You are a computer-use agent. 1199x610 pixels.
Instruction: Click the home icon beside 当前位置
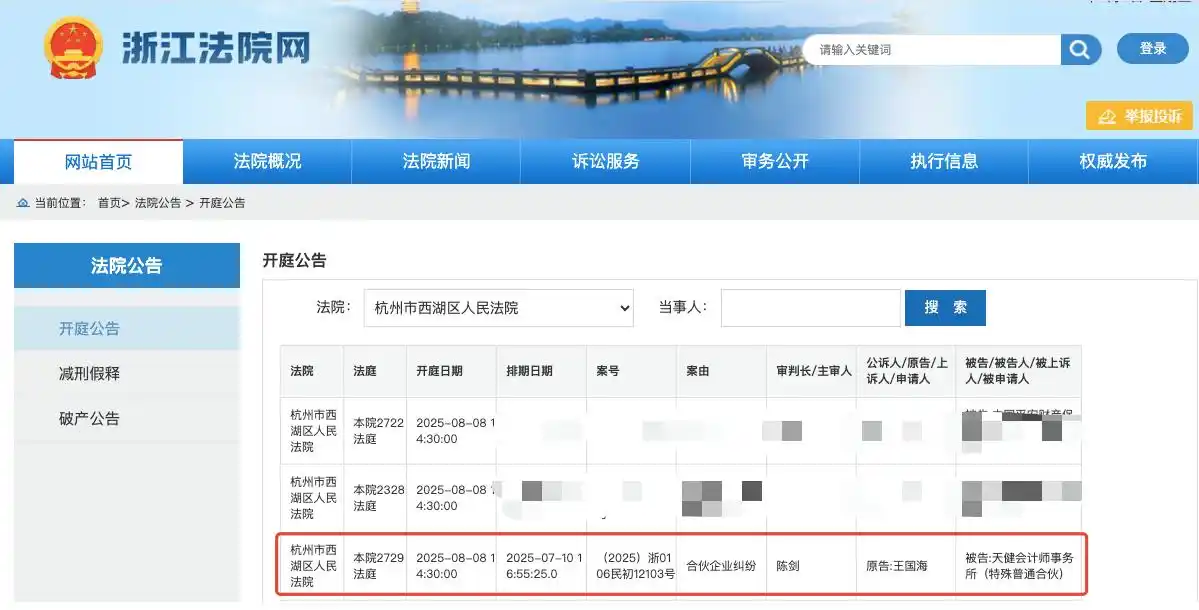click(x=23, y=203)
